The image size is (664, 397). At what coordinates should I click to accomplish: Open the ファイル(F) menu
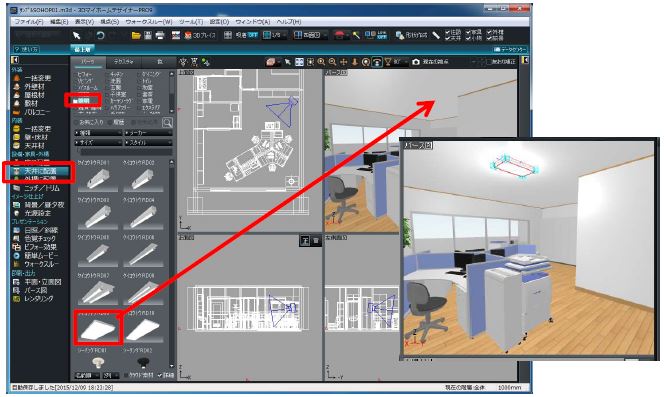click(29, 21)
